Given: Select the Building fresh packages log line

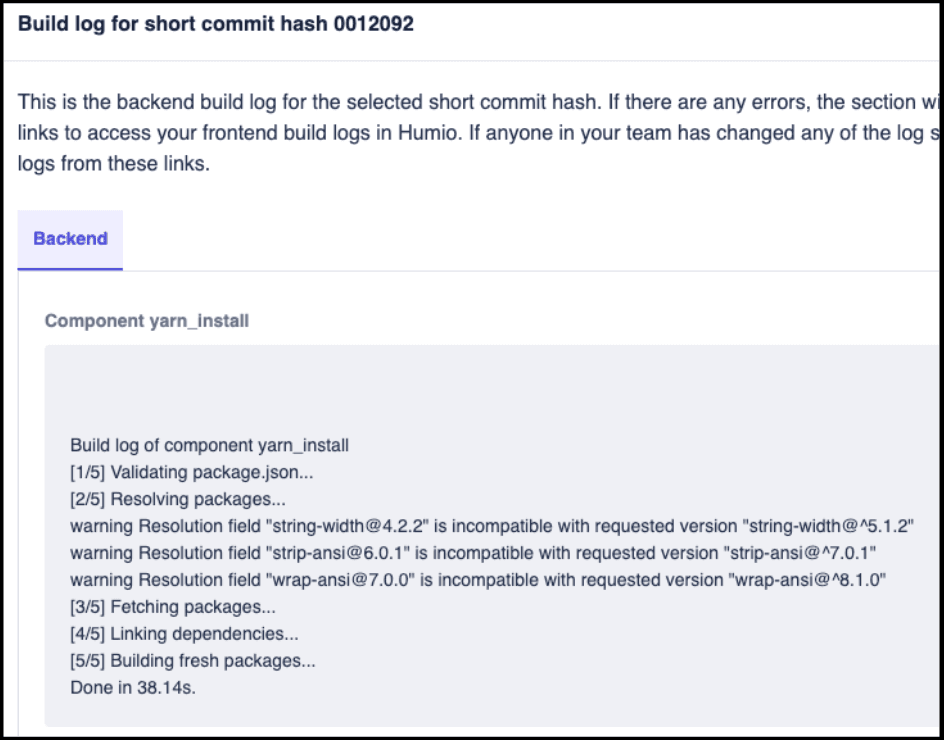Looking at the screenshot, I should (193, 661).
